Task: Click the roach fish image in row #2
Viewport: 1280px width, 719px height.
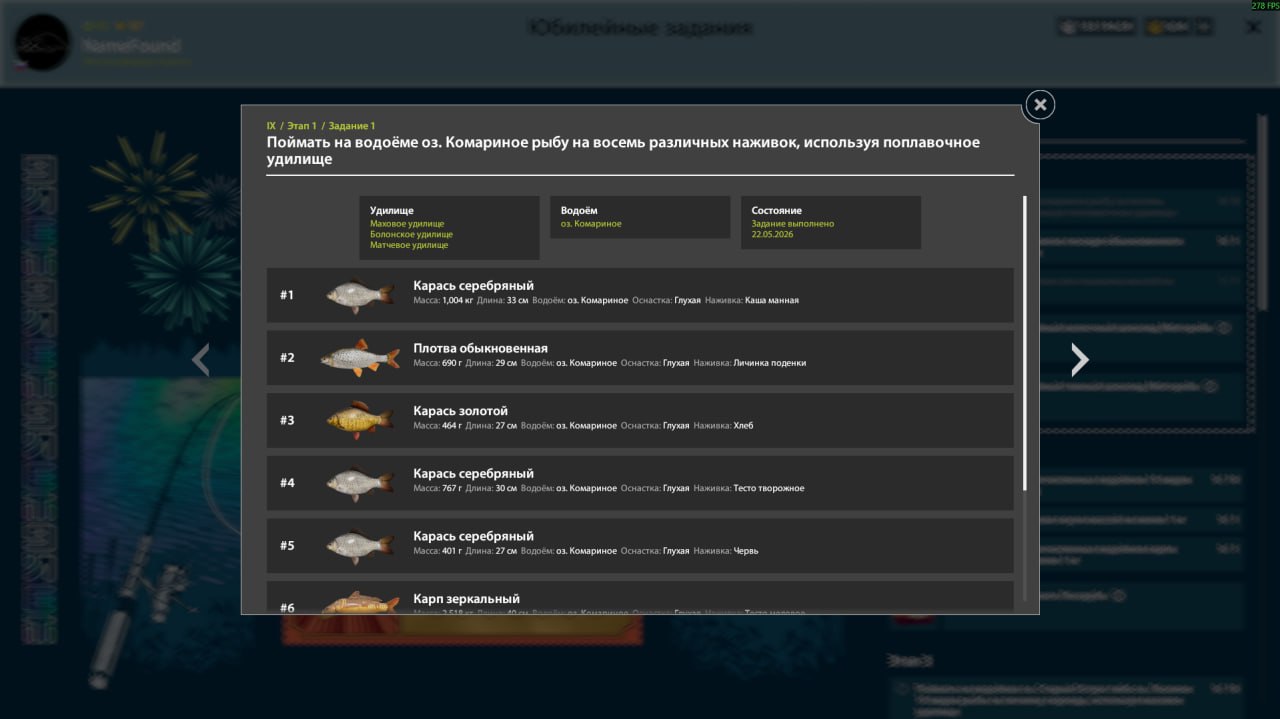Action: click(x=359, y=358)
